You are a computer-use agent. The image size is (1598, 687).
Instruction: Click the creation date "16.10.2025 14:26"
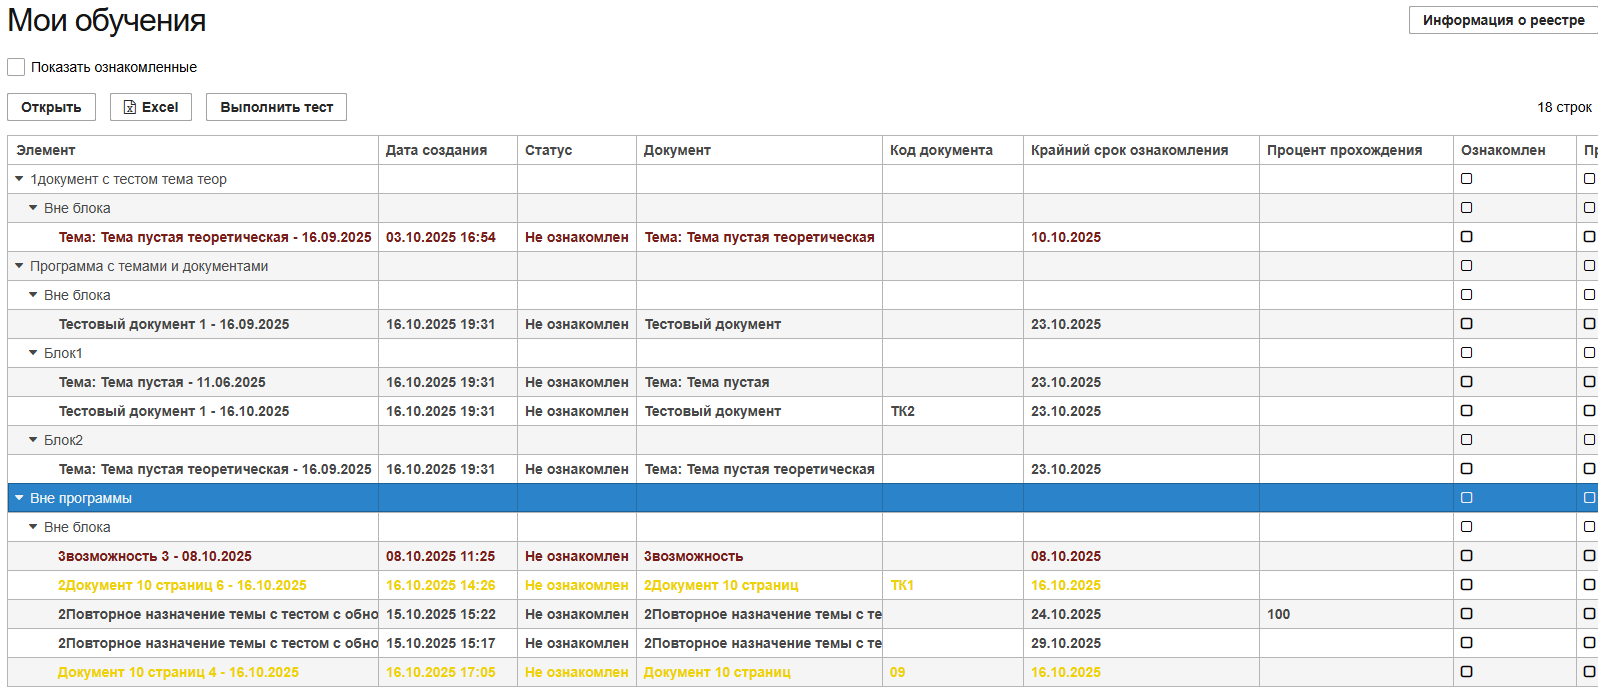point(441,585)
